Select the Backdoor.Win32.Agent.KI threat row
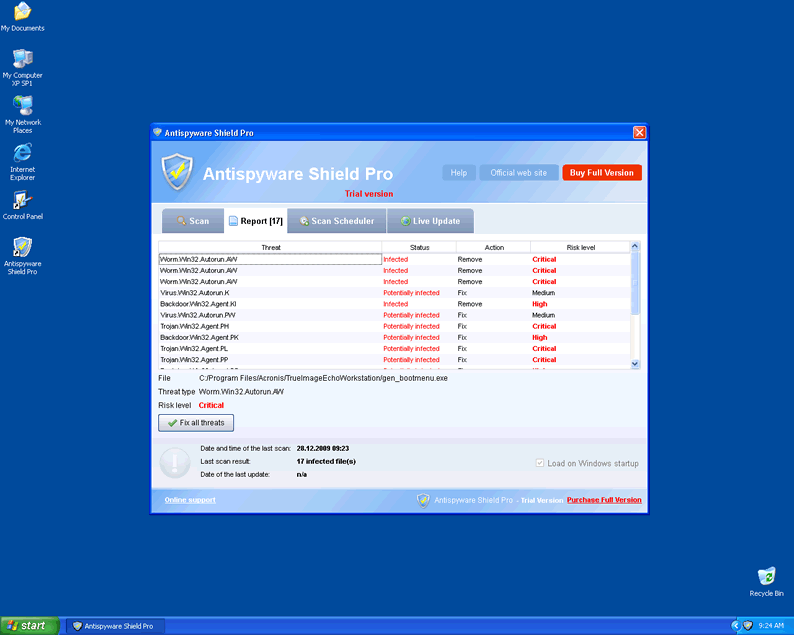The height and width of the screenshot is (635, 794). point(270,304)
